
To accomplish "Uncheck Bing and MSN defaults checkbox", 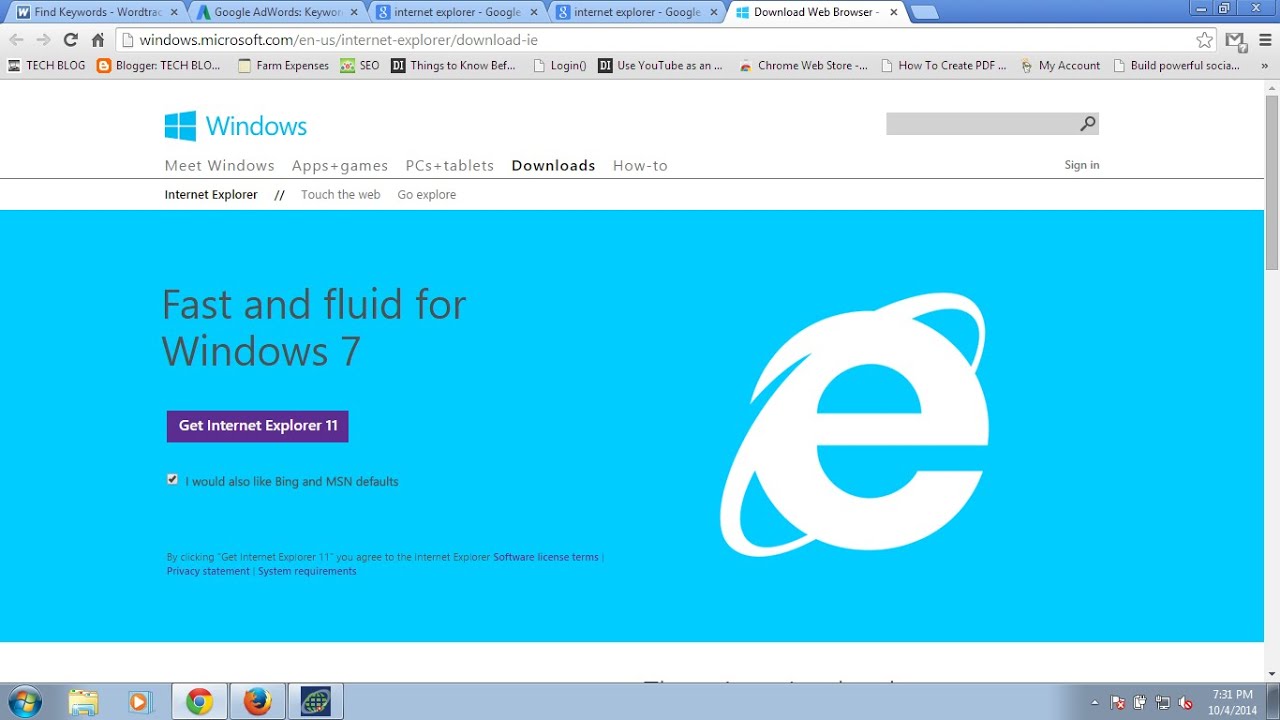I will pyautogui.click(x=172, y=480).
